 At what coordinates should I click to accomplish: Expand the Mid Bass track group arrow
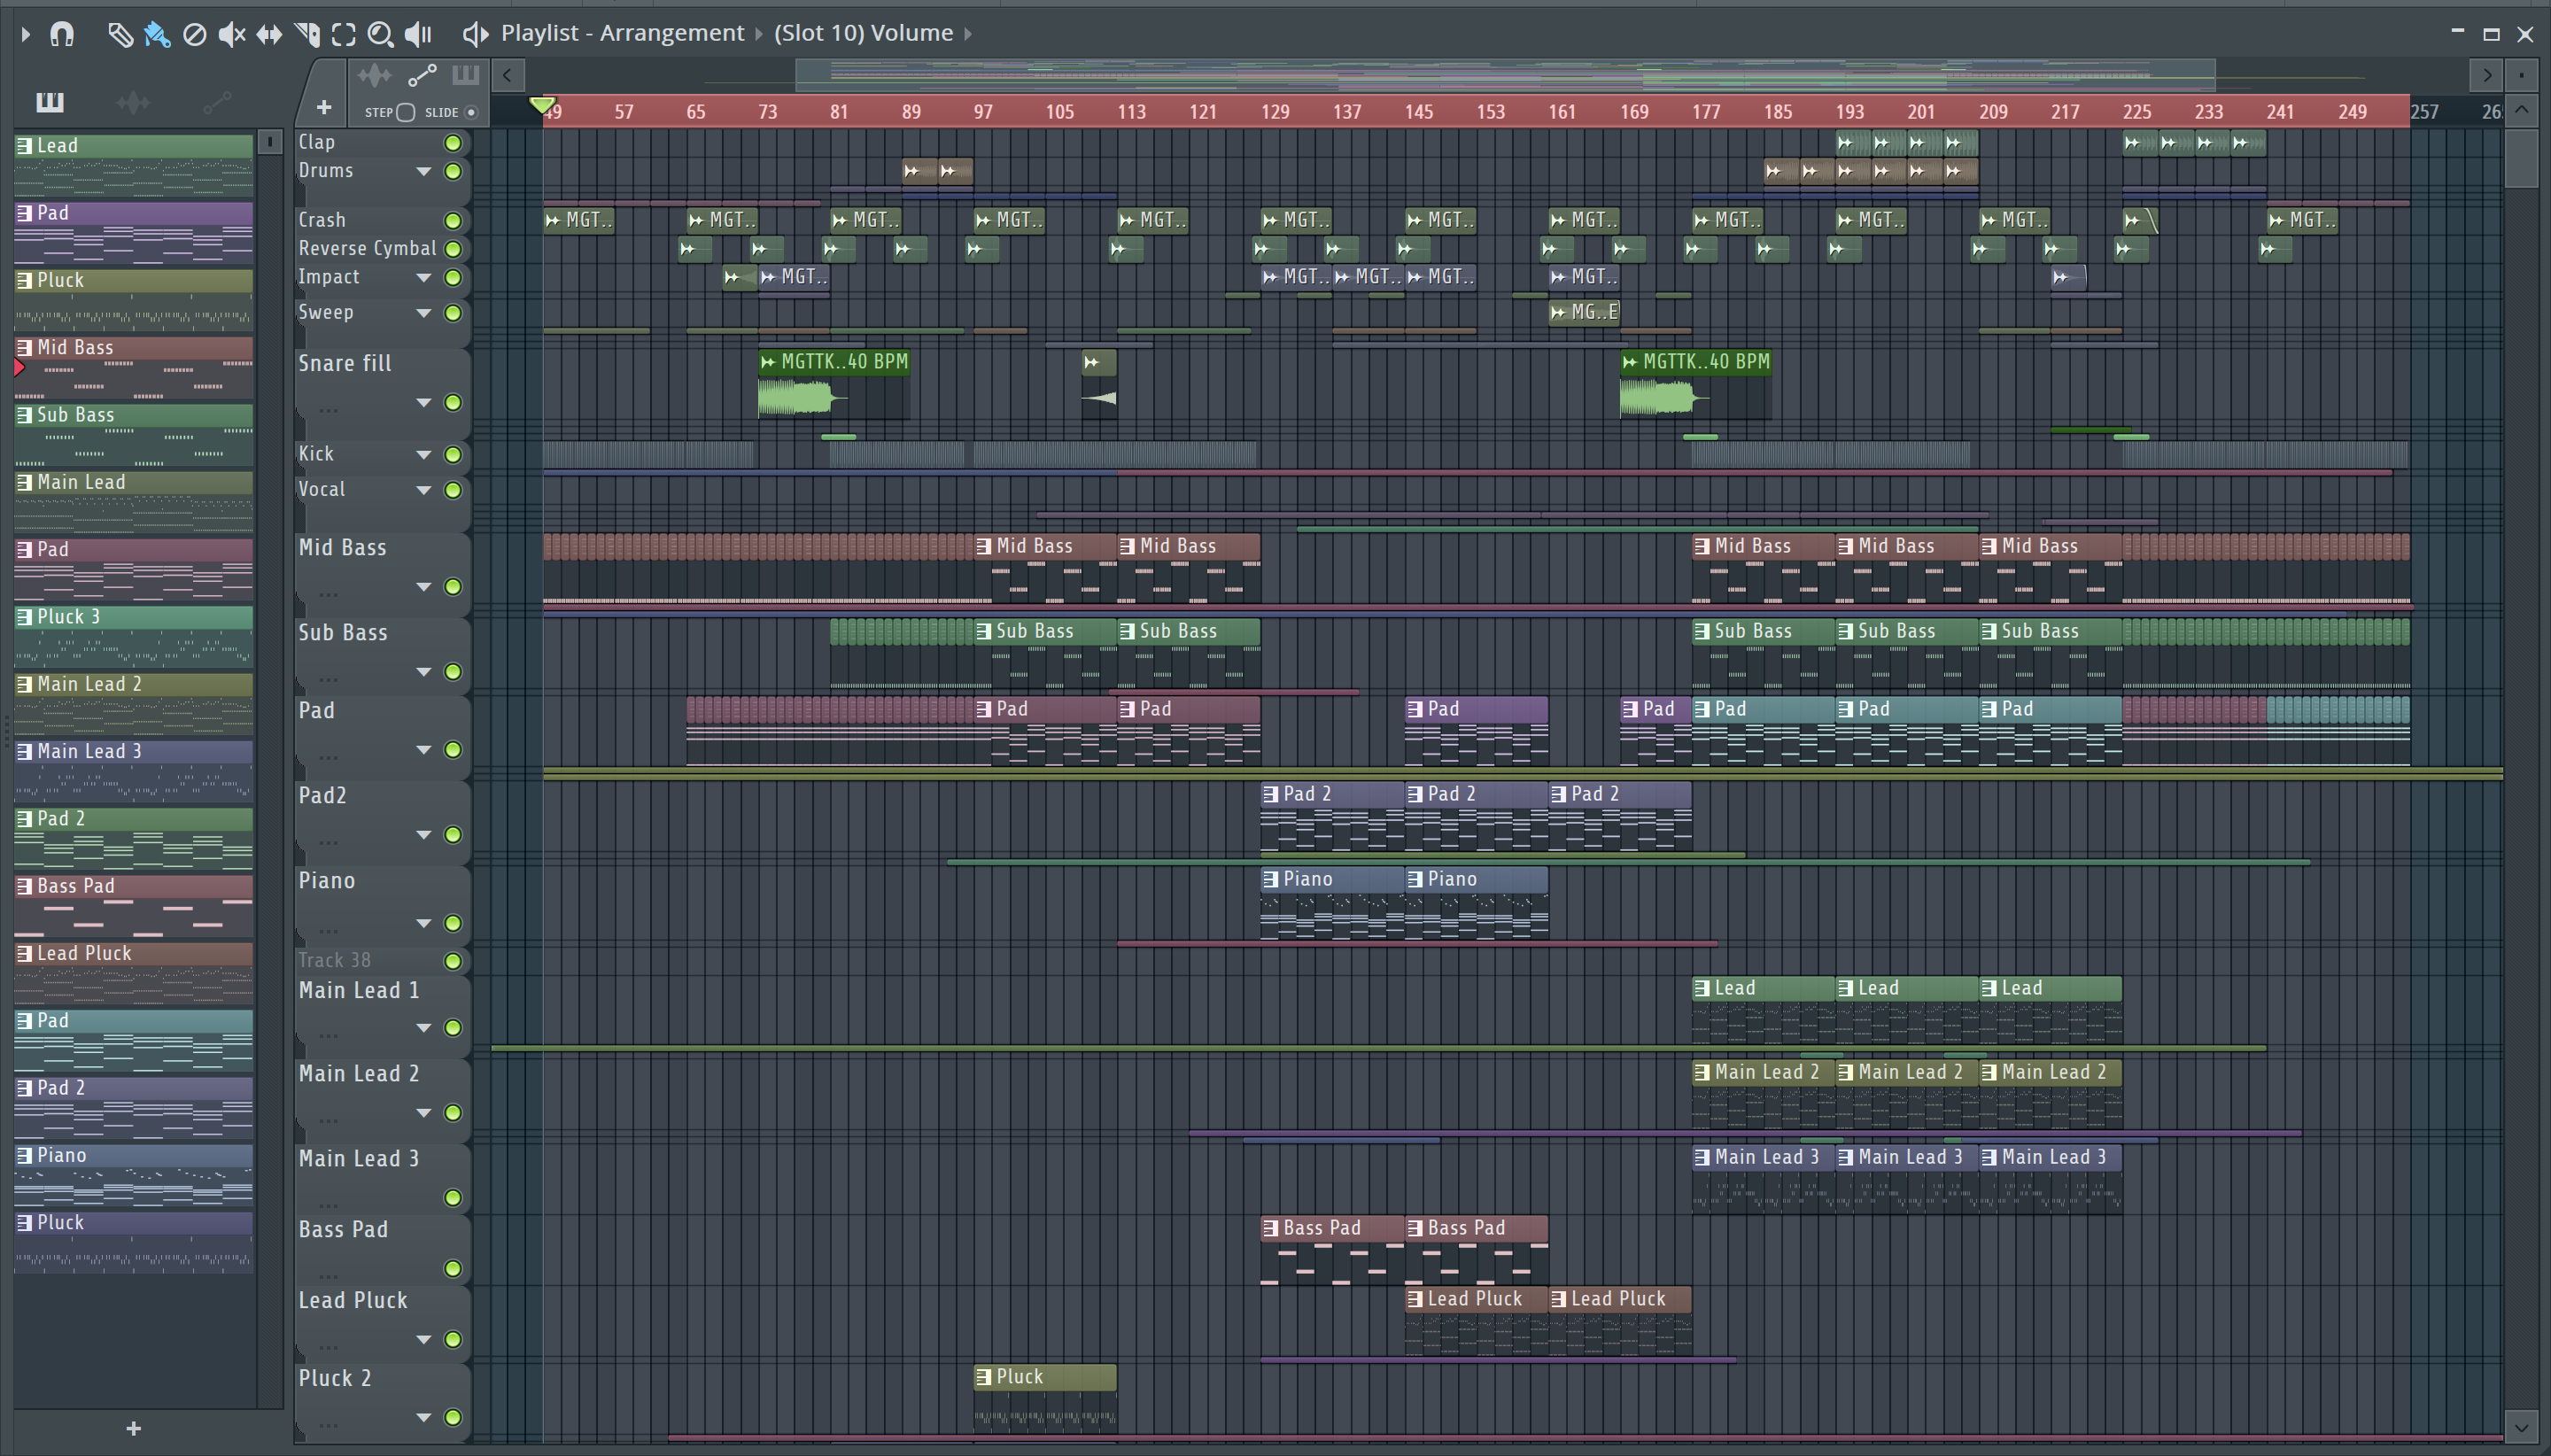click(424, 587)
